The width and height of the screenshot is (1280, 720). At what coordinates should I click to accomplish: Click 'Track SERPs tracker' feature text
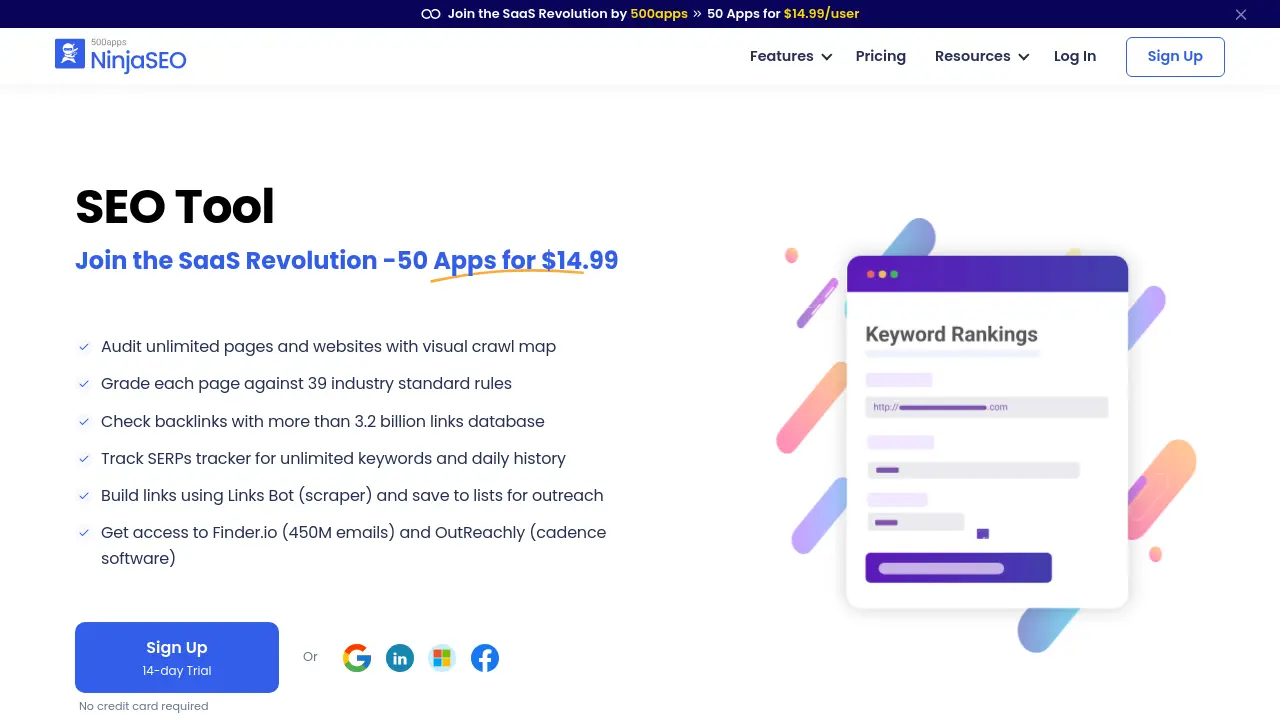coord(333,458)
